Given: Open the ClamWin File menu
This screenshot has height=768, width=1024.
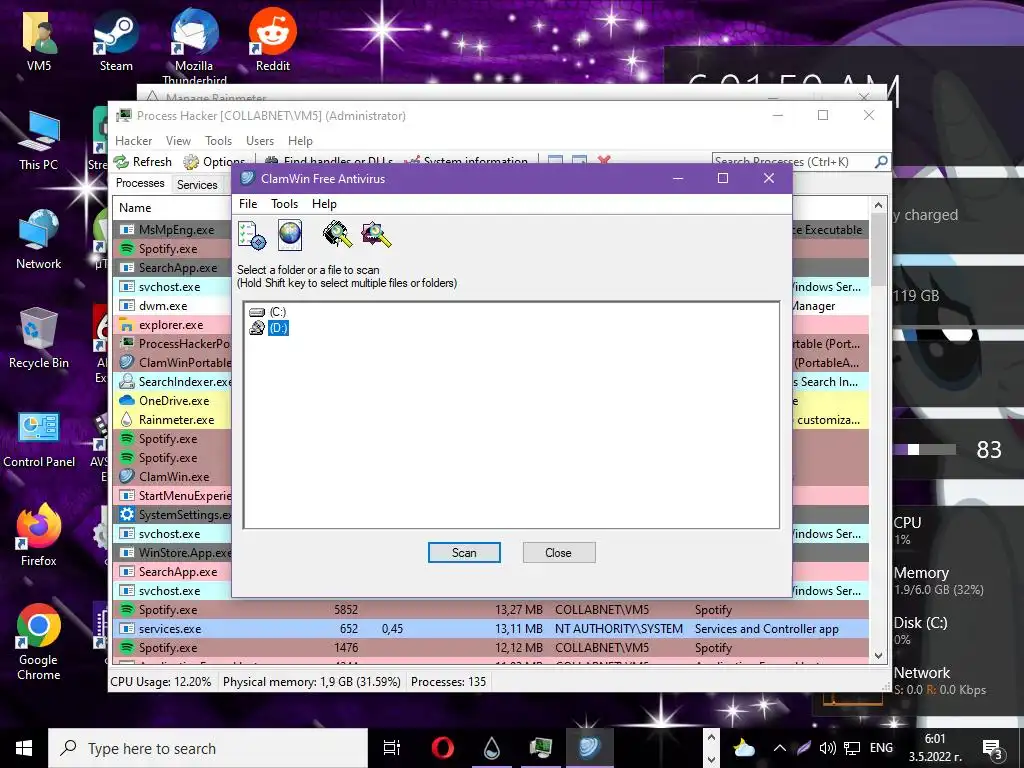Looking at the screenshot, I should tap(248, 204).
